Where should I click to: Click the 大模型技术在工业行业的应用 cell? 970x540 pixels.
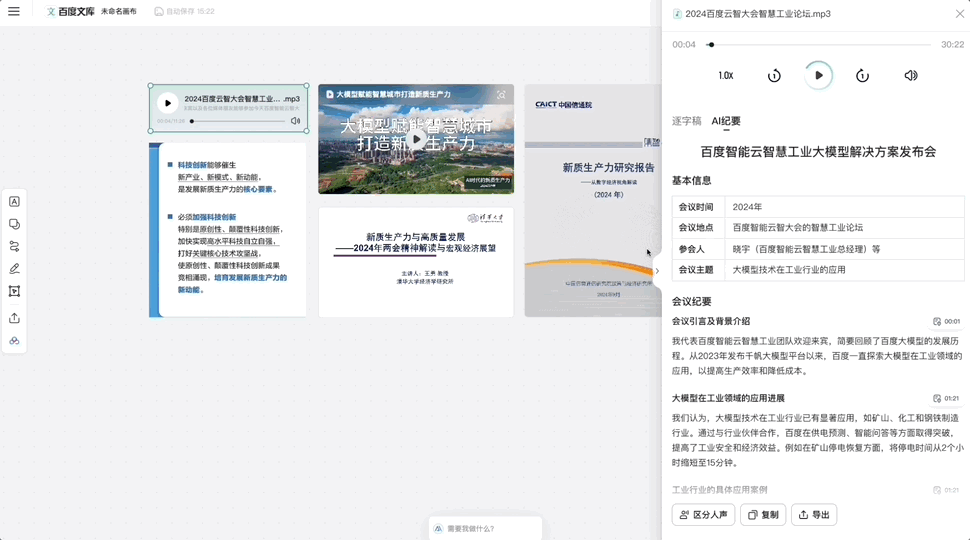[844, 270]
